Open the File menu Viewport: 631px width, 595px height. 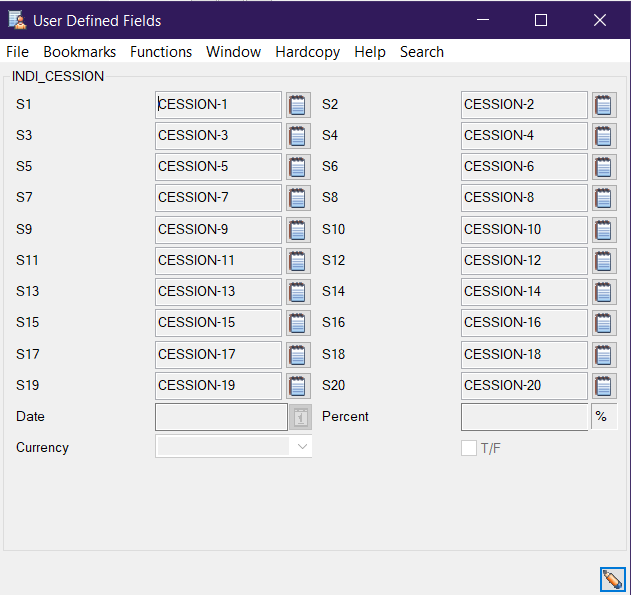pyautogui.click(x=18, y=52)
